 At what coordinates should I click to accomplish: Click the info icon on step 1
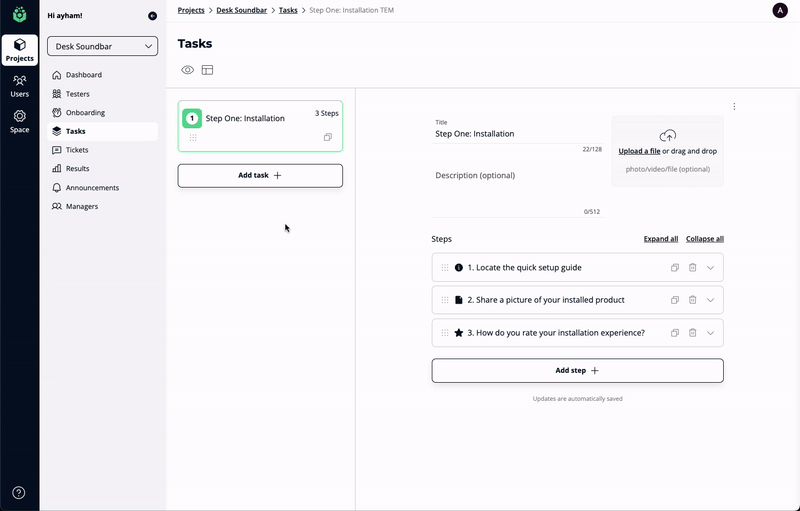click(x=459, y=267)
